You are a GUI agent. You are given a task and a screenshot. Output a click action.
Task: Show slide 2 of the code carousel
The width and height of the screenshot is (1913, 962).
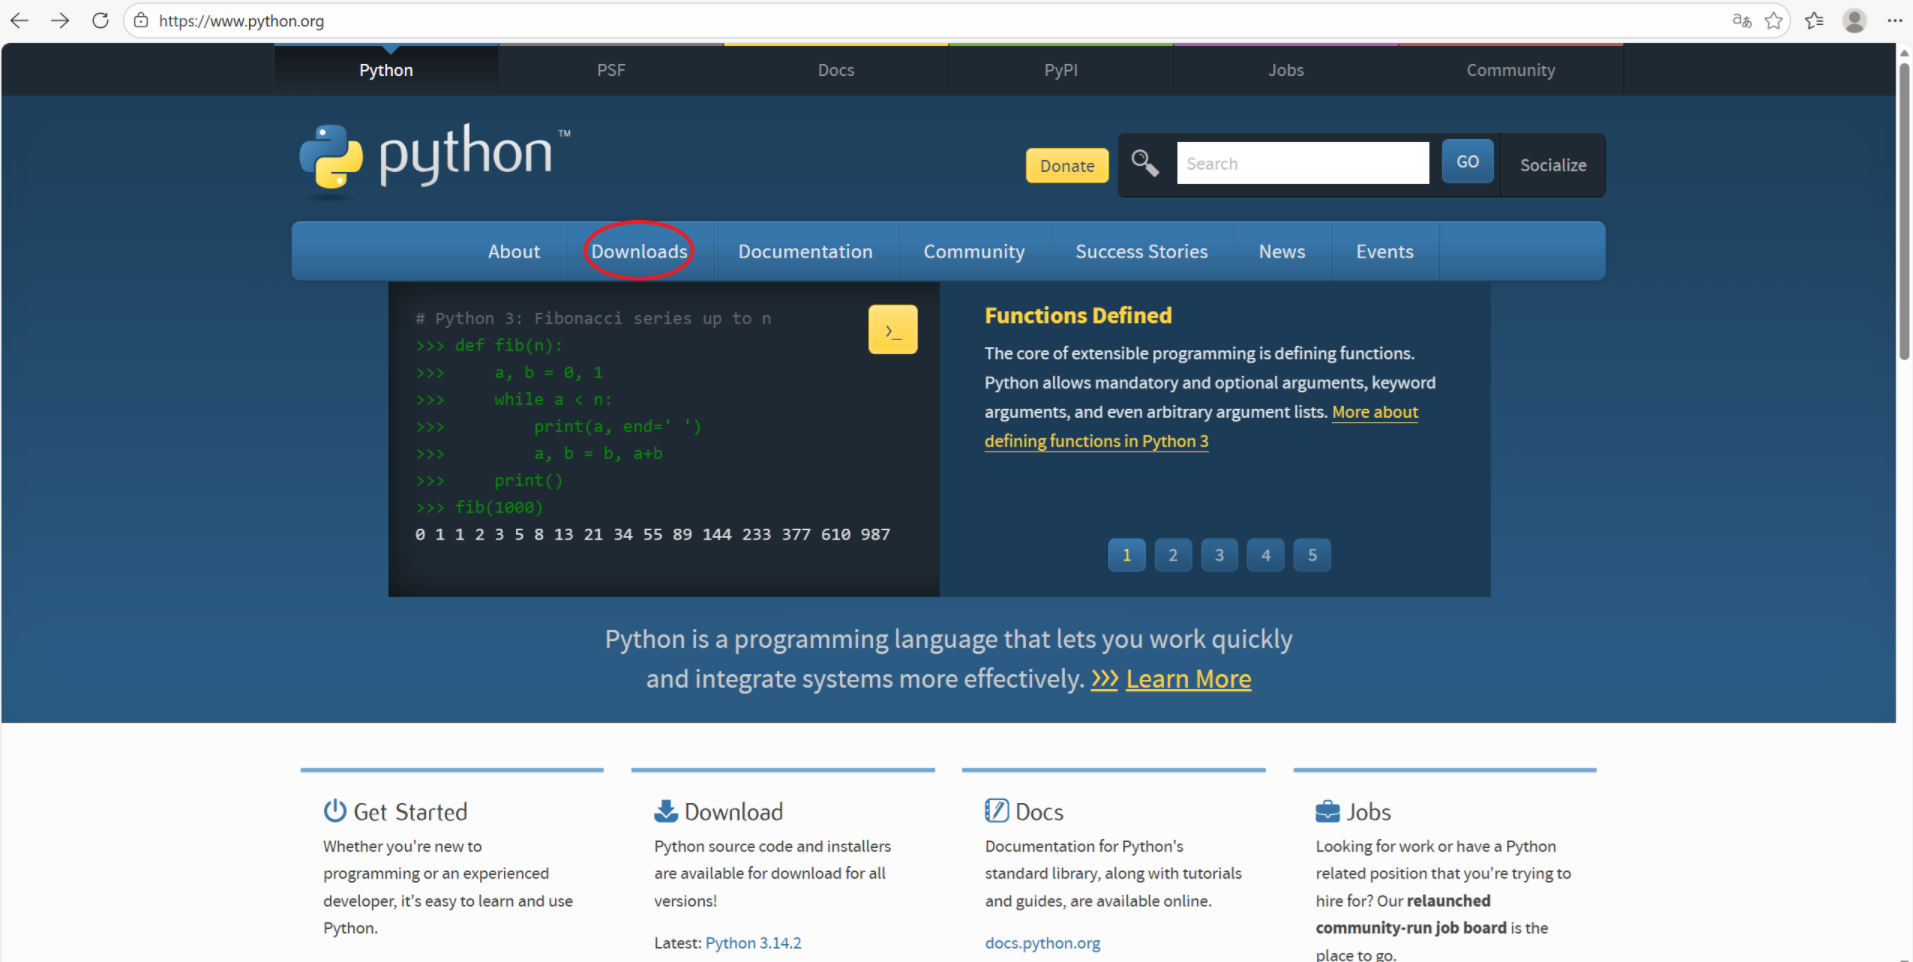pos(1173,555)
